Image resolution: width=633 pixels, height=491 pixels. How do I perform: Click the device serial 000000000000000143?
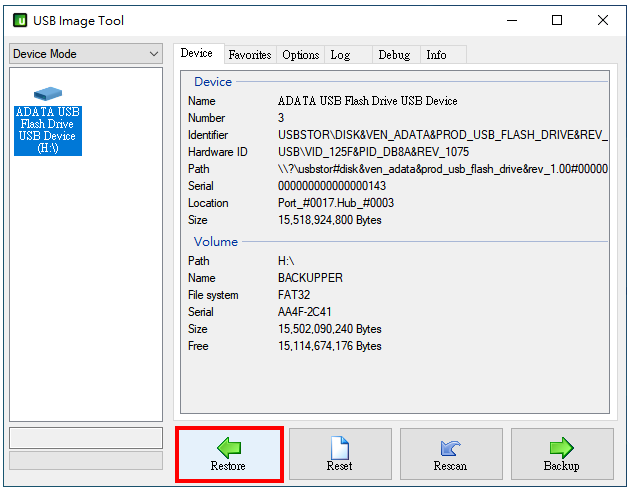[332, 186]
